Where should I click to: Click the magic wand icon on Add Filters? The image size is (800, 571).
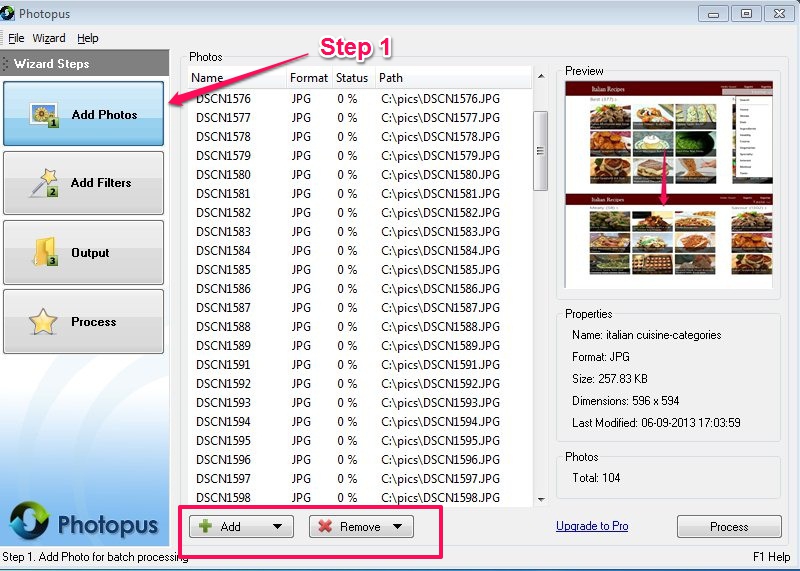(x=44, y=183)
